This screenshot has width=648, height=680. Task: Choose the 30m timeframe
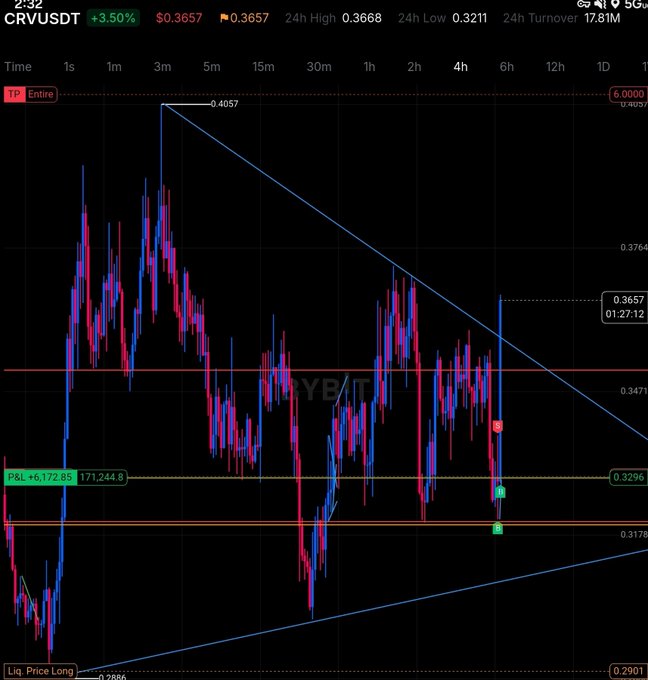319,67
